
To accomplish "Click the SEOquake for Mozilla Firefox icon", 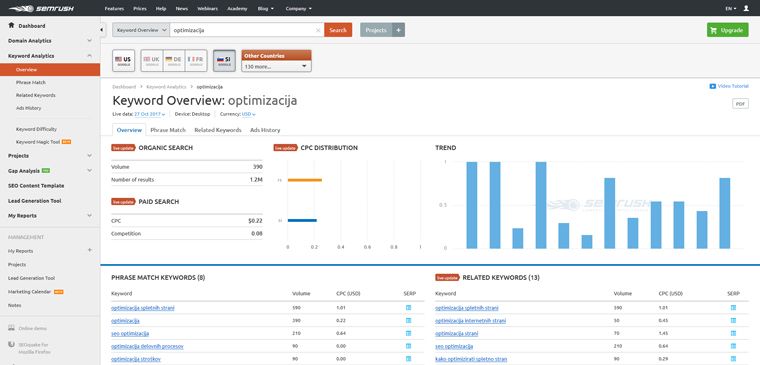I will pyautogui.click(x=11, y=345).
